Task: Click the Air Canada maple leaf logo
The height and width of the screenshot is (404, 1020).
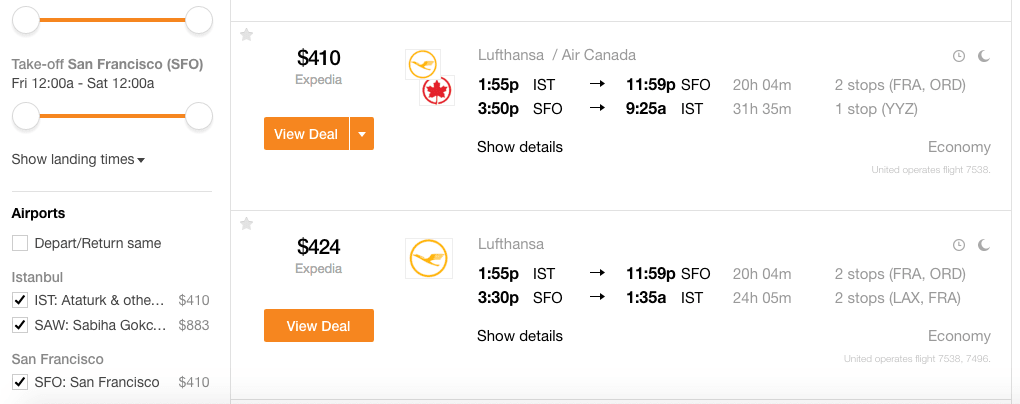Action: tap(436, 94)
